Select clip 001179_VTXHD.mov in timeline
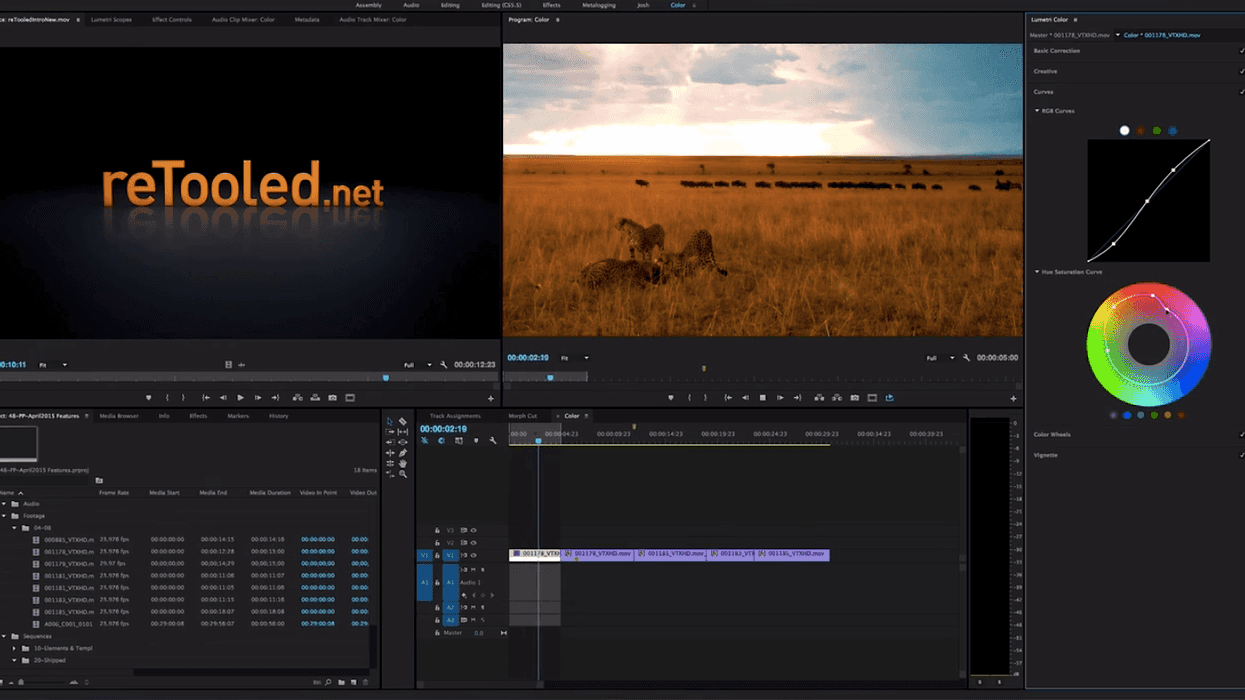The width and height of the screenshot is (1245, 700). click(597, 554)
